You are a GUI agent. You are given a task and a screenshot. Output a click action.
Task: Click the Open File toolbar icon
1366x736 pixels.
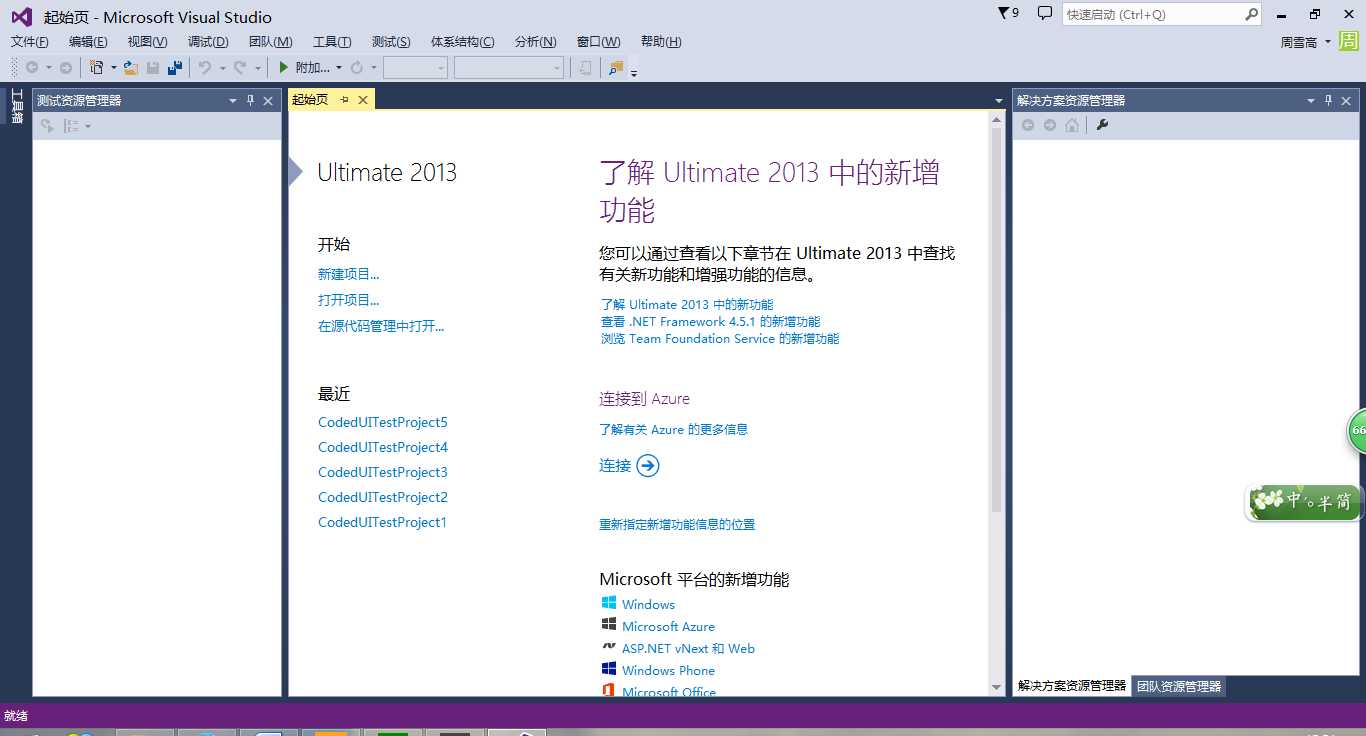coord(131,67)
